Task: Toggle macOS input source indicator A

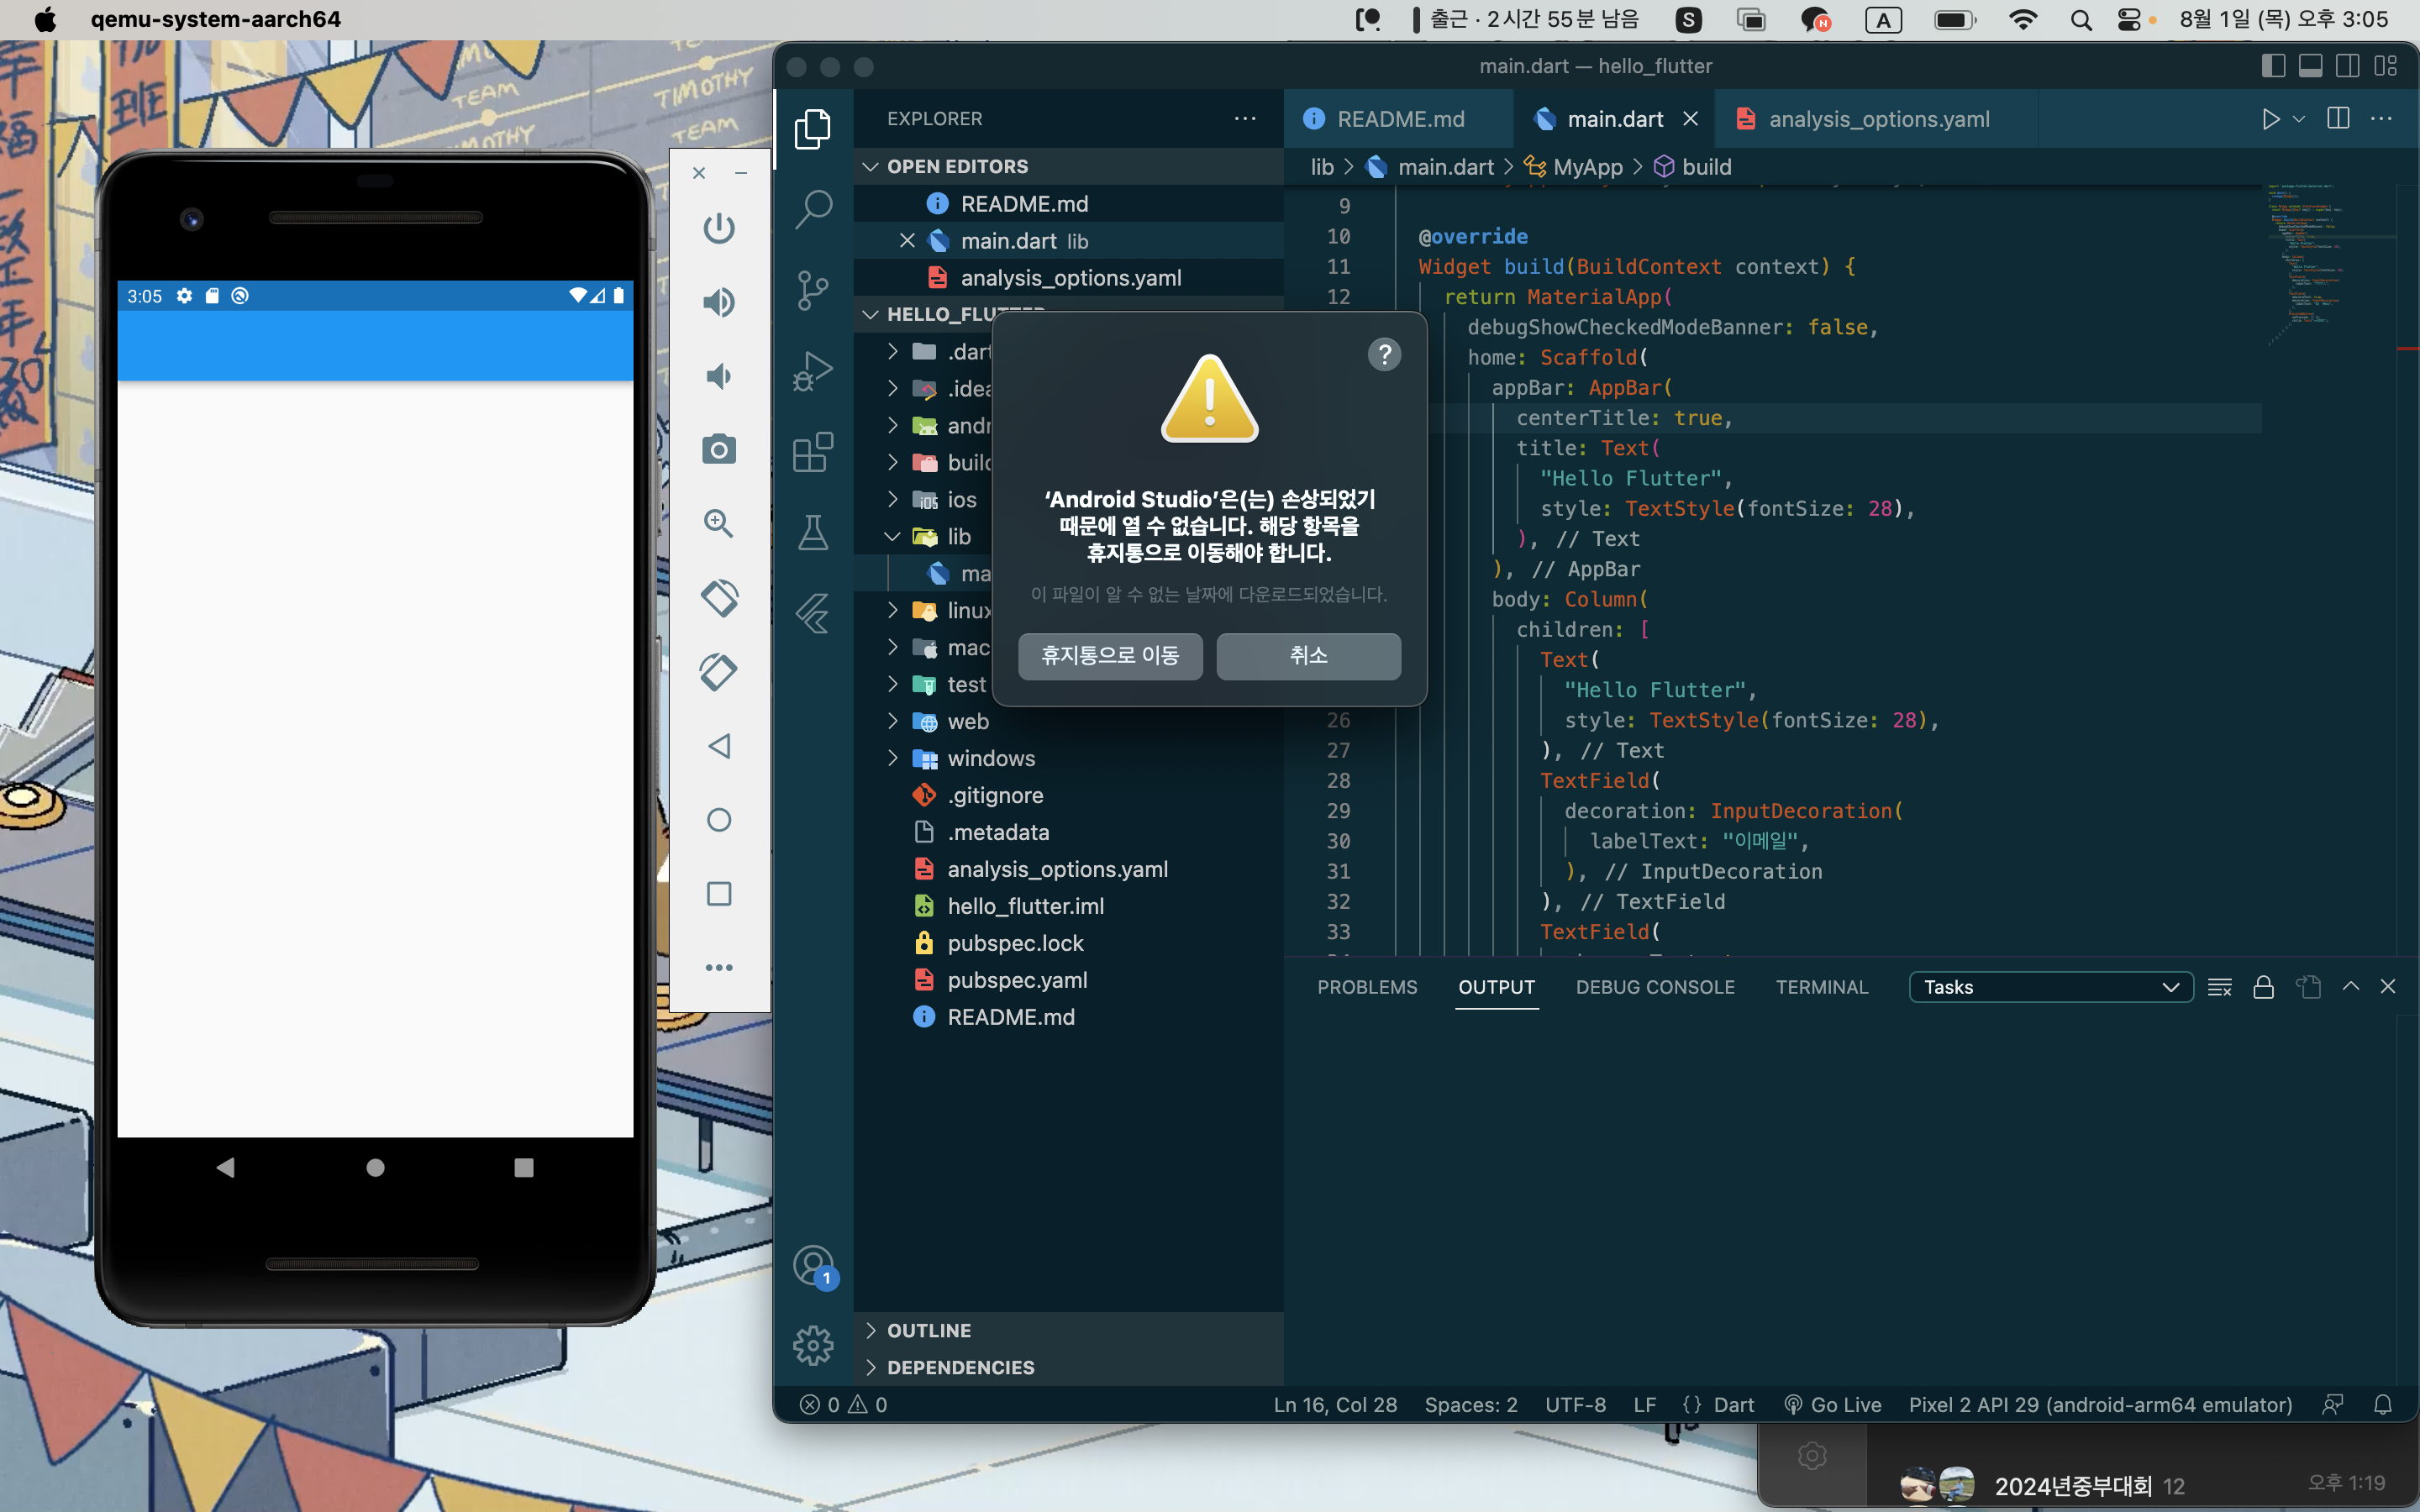Action: pos(1883,20)
